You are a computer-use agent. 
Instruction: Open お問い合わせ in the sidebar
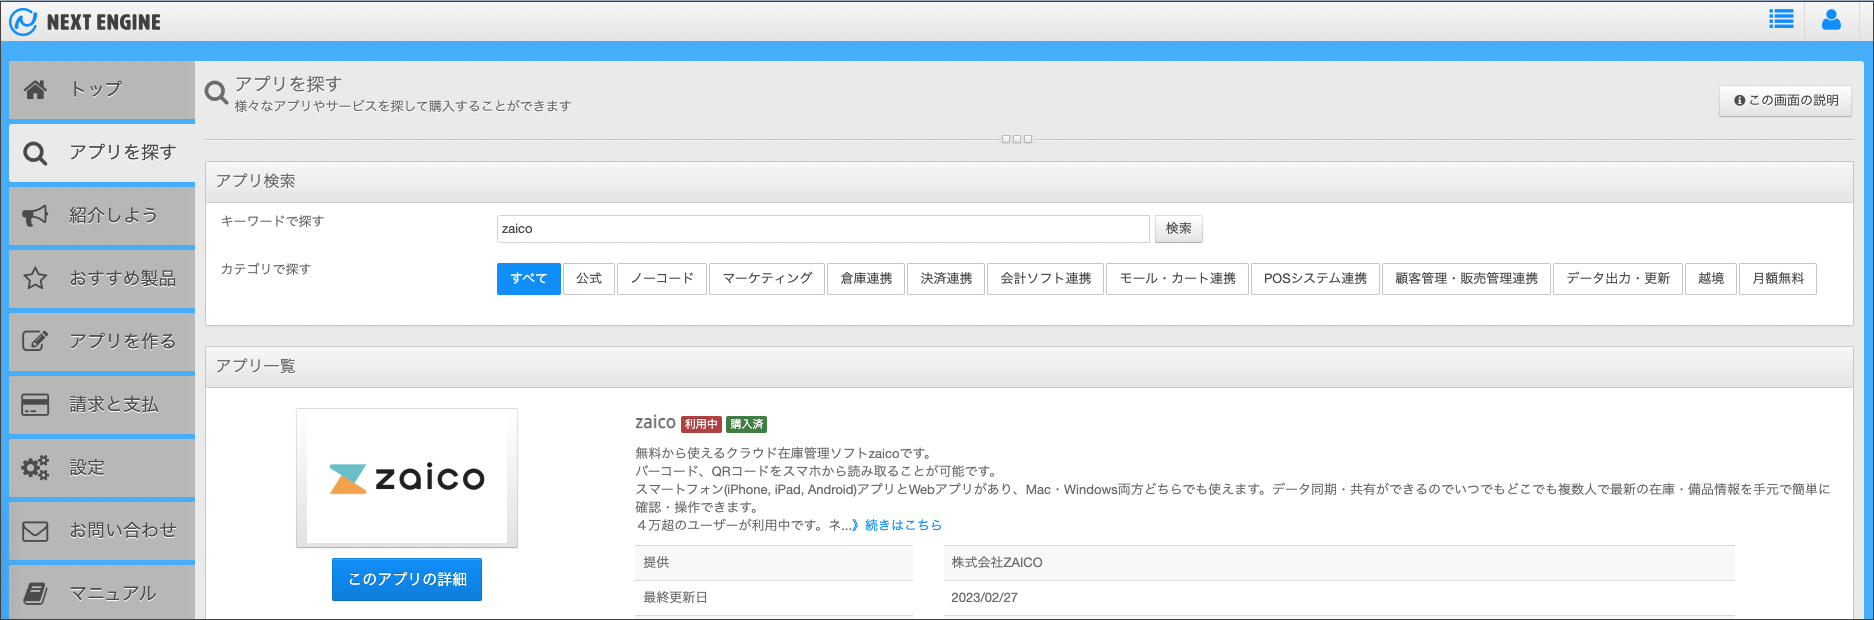coord(102,531)
